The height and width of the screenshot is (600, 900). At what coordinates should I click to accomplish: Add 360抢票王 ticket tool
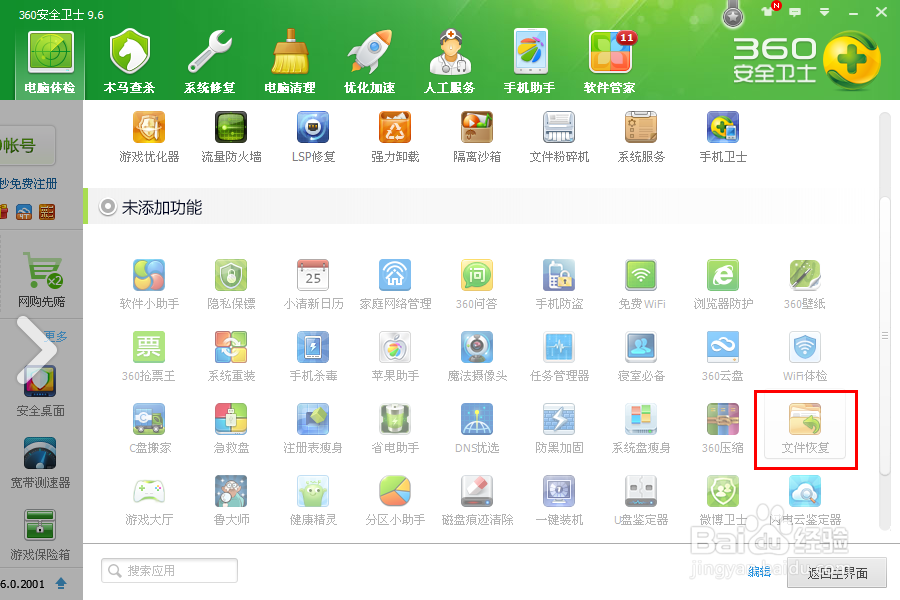(x=149, y=357)
